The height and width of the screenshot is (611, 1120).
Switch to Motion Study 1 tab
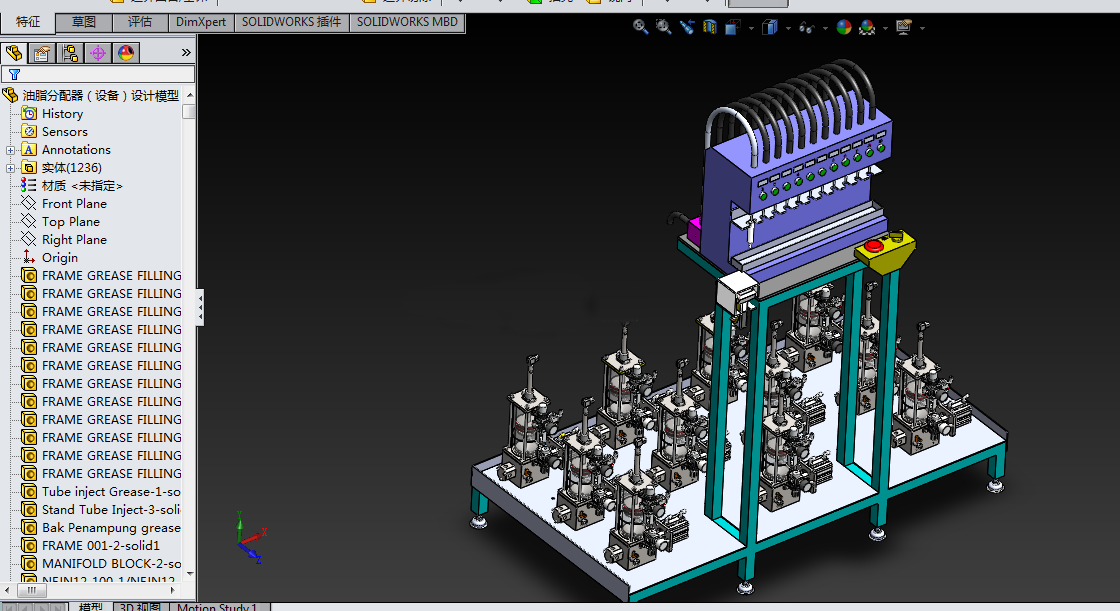point(217,607)
